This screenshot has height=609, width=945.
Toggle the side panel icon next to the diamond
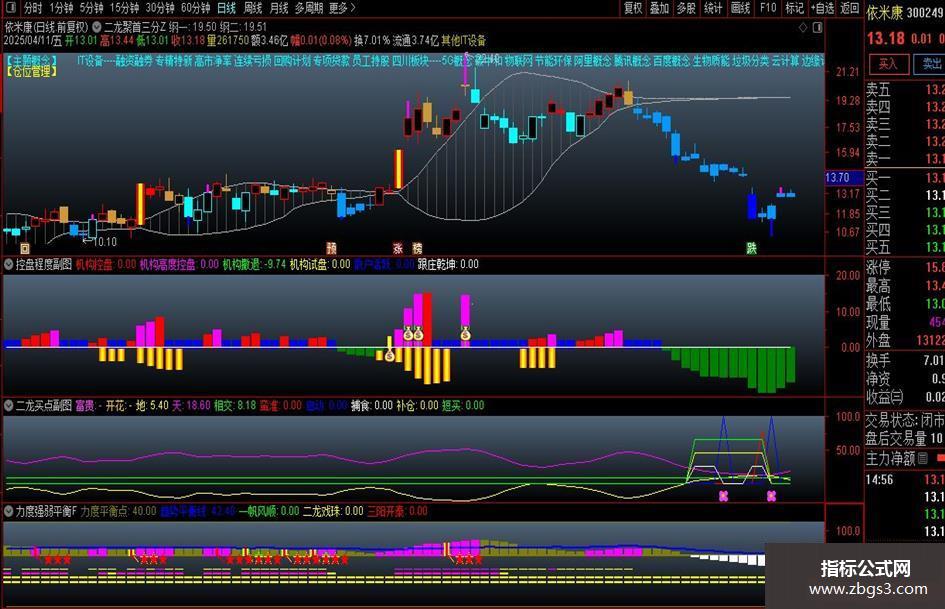[x=817, y=27]
